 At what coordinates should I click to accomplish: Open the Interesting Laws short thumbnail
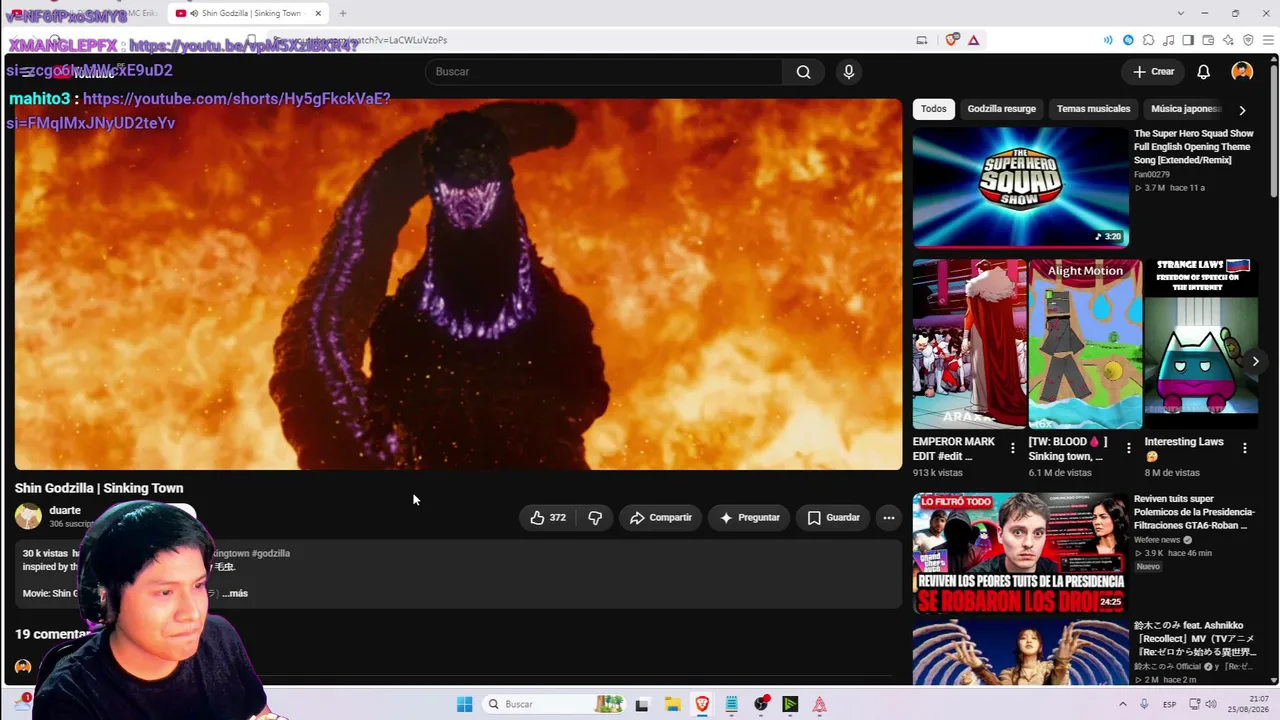(1201, 344)
